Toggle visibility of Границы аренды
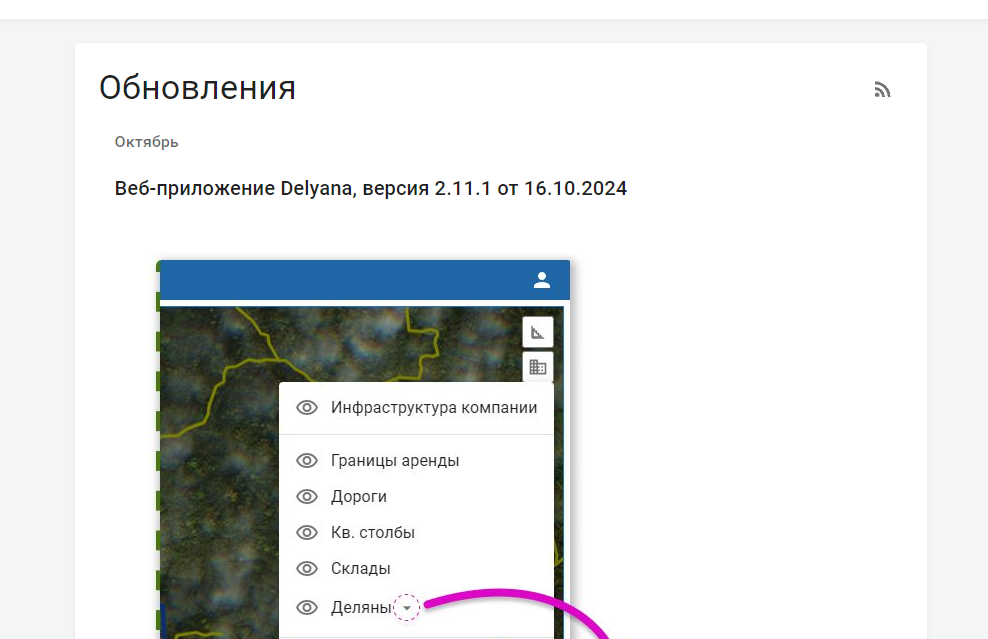 click(307, 461)
